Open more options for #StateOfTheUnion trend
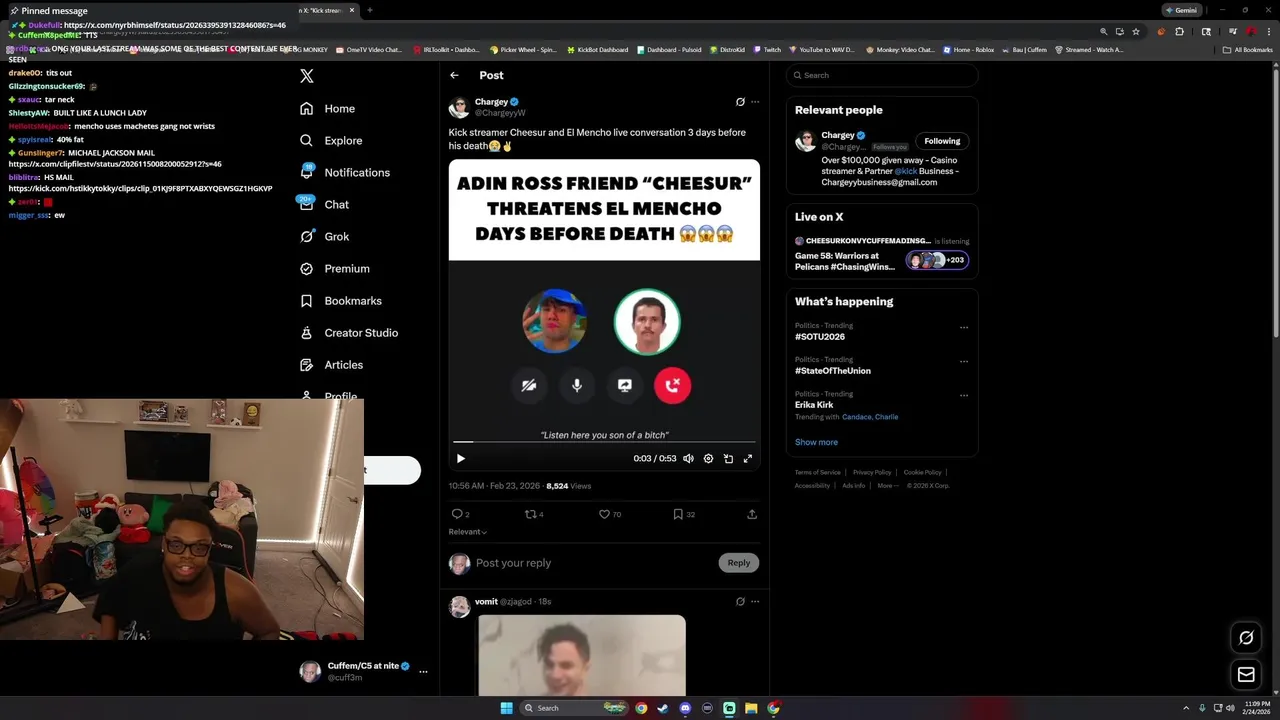The image size is (1280, 720). [x=964, y=361]
